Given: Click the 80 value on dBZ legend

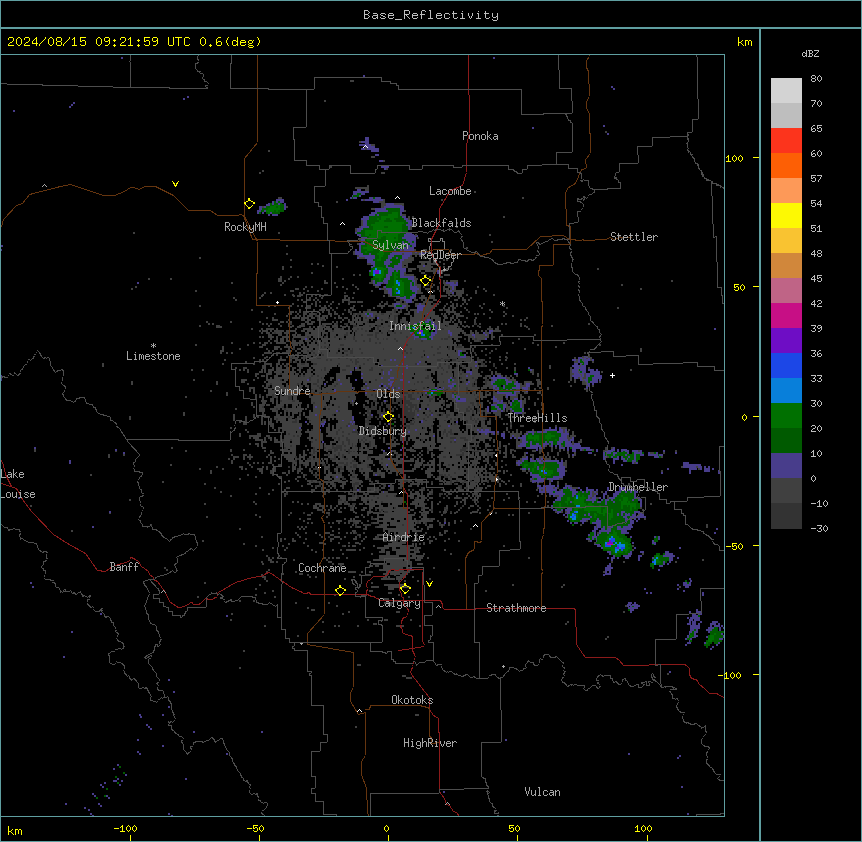Looking at the screenshot, I should 816,79.
